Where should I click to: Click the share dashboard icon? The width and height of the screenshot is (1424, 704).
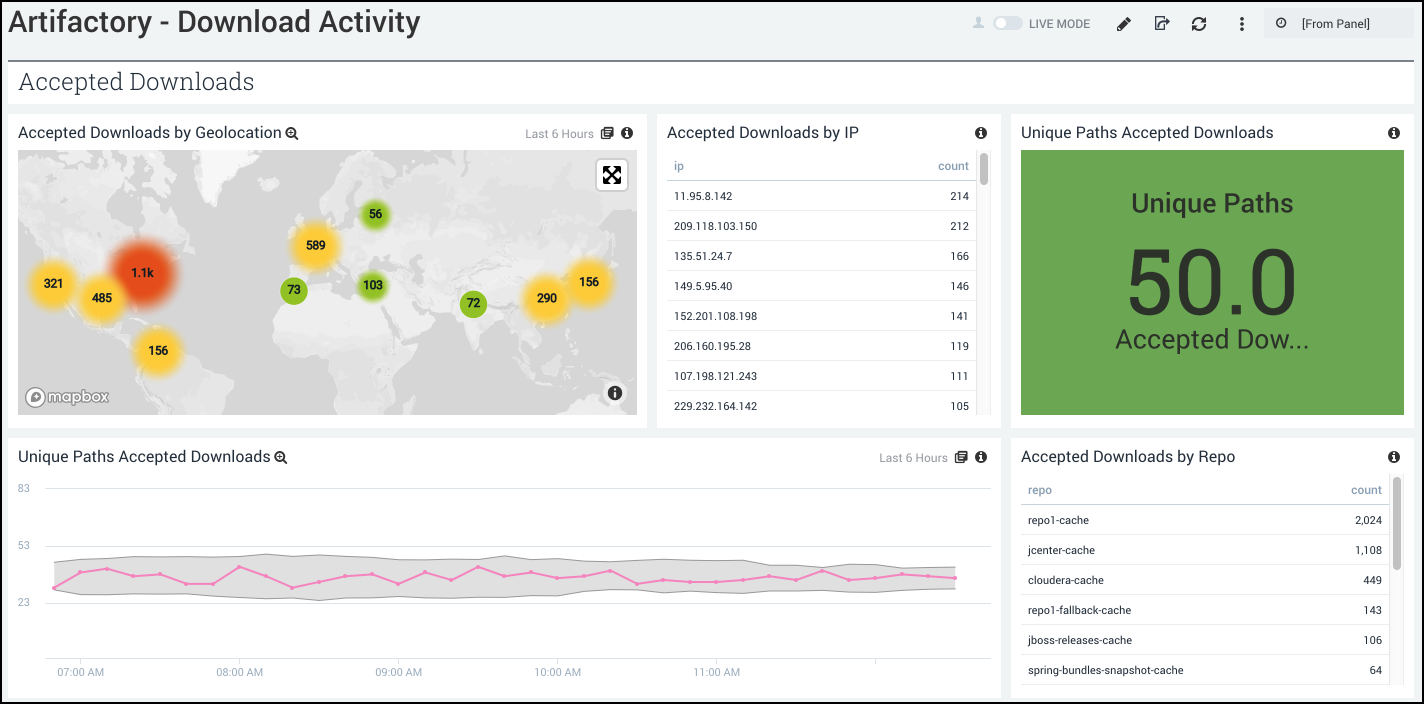tap(1161, 24)
